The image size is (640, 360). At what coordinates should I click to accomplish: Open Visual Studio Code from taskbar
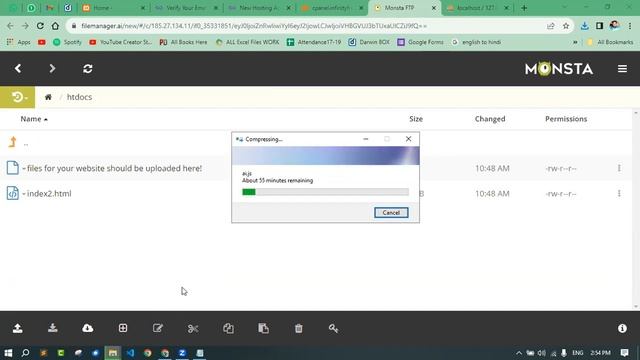(x=130, y=353)
